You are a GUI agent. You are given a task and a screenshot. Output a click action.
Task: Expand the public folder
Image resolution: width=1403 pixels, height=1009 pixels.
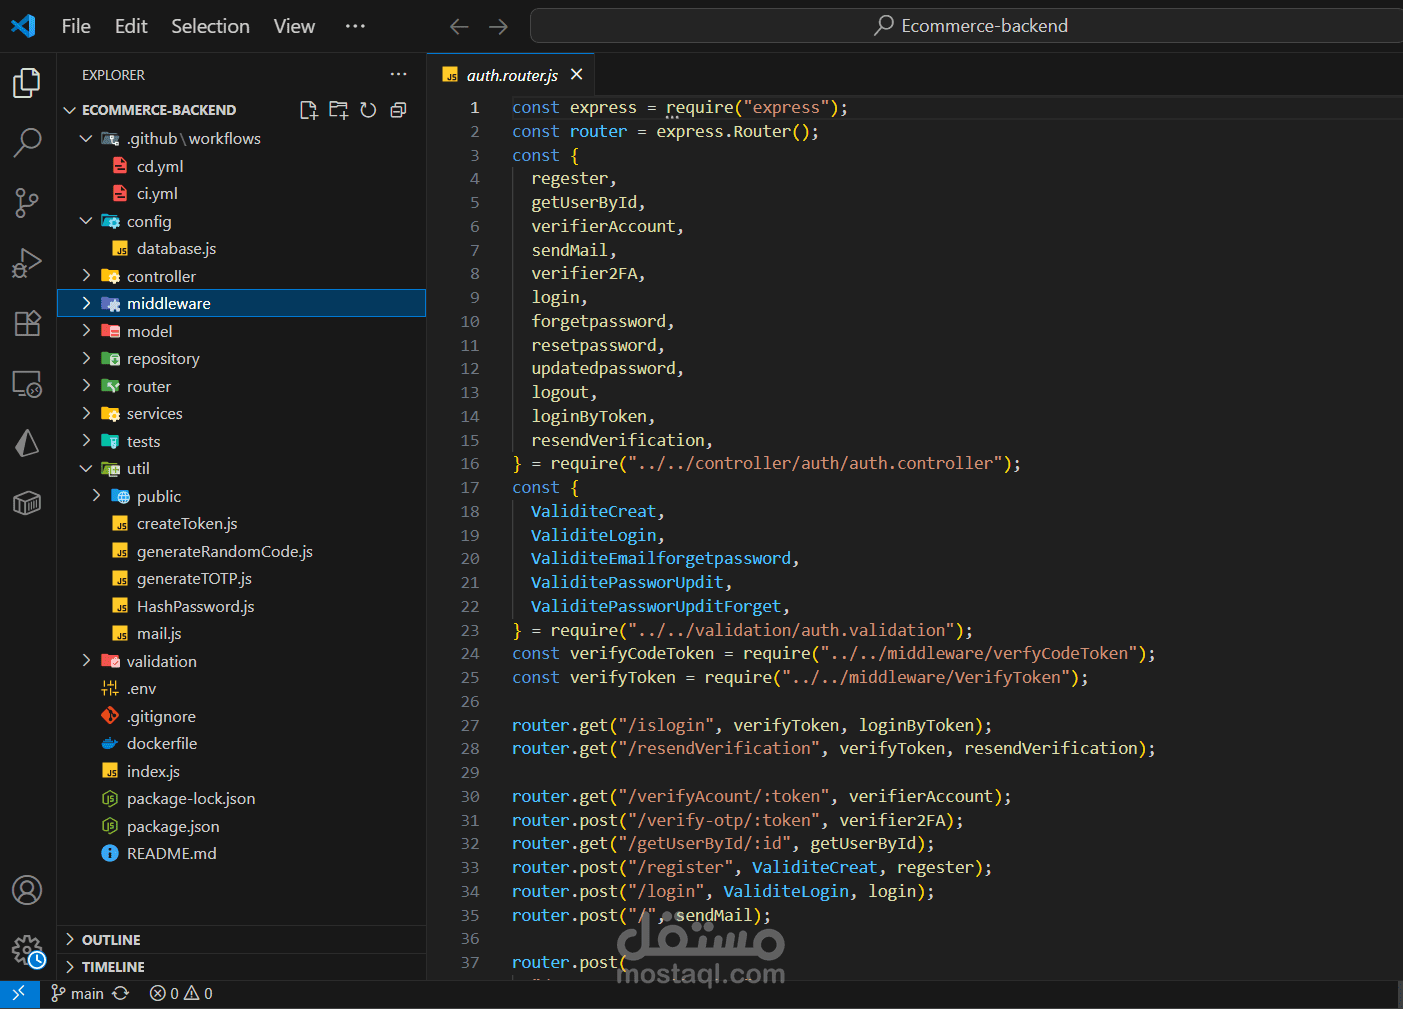tap(242, 496)
